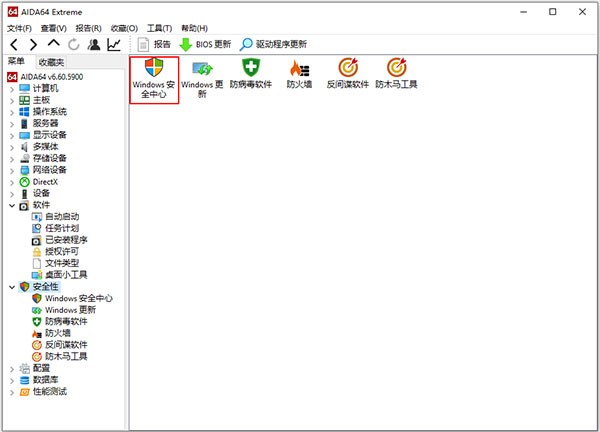Select 主板 label in the tree
The width and height of the screenshot is (600, 432).
(x=41, y=100)
